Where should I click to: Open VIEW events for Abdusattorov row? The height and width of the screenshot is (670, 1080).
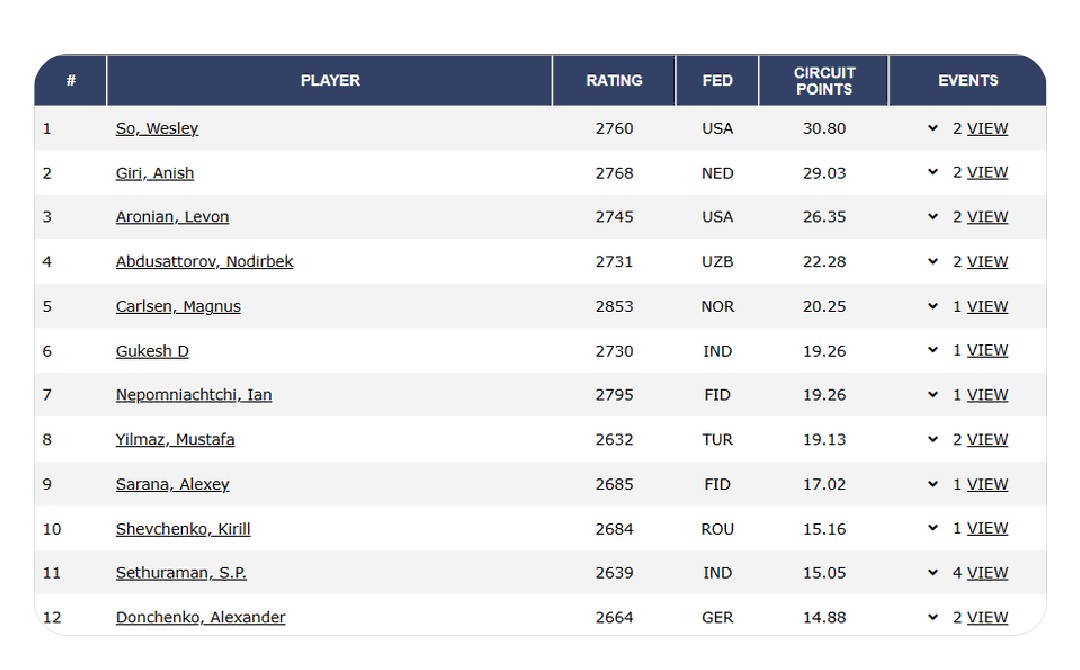coord(987,262)
